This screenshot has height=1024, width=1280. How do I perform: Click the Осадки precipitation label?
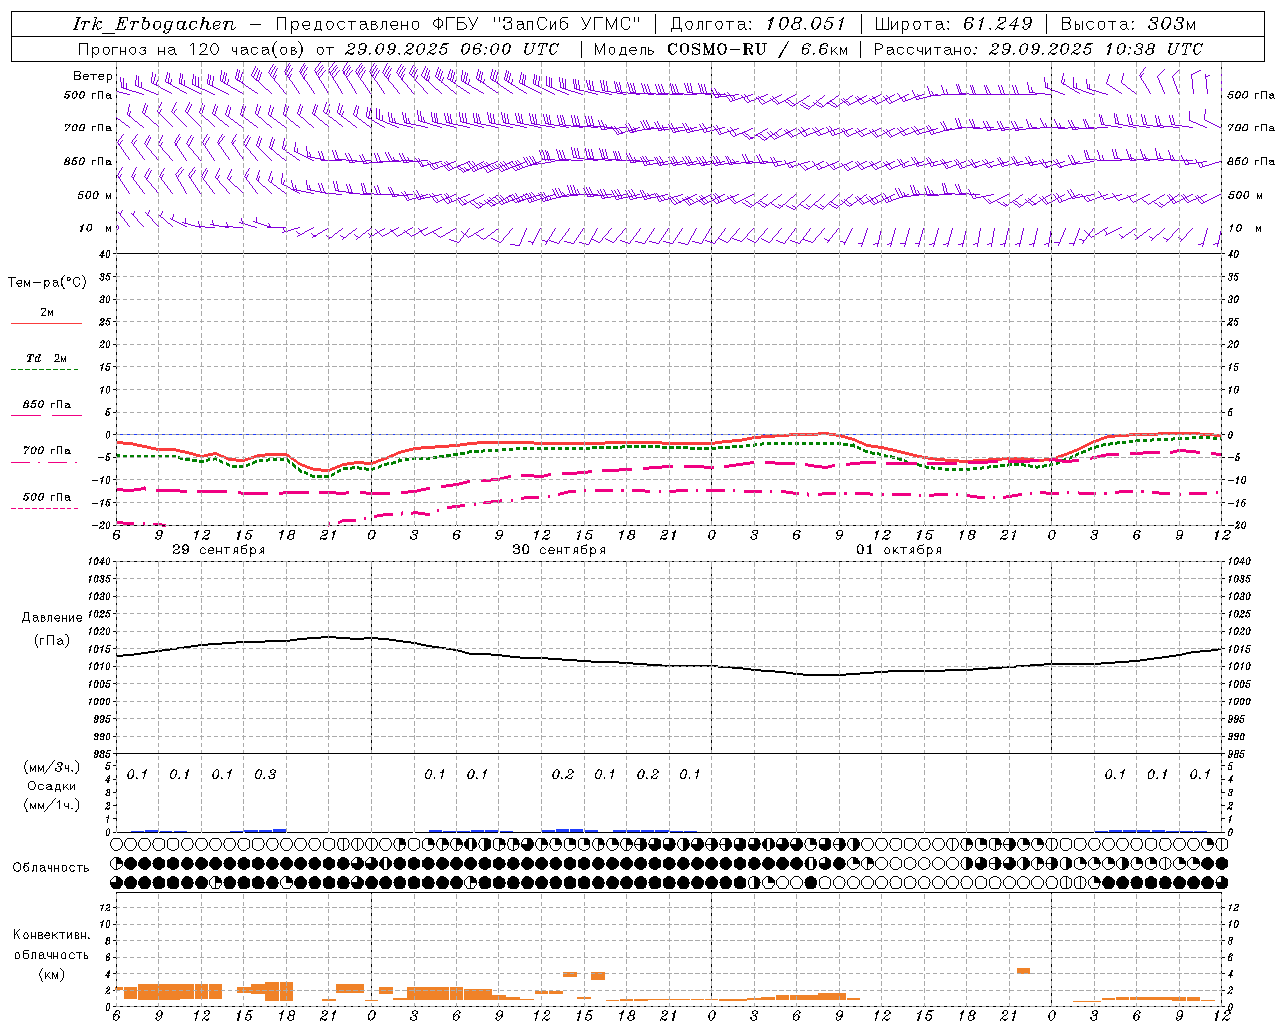[x=52, y=786]
